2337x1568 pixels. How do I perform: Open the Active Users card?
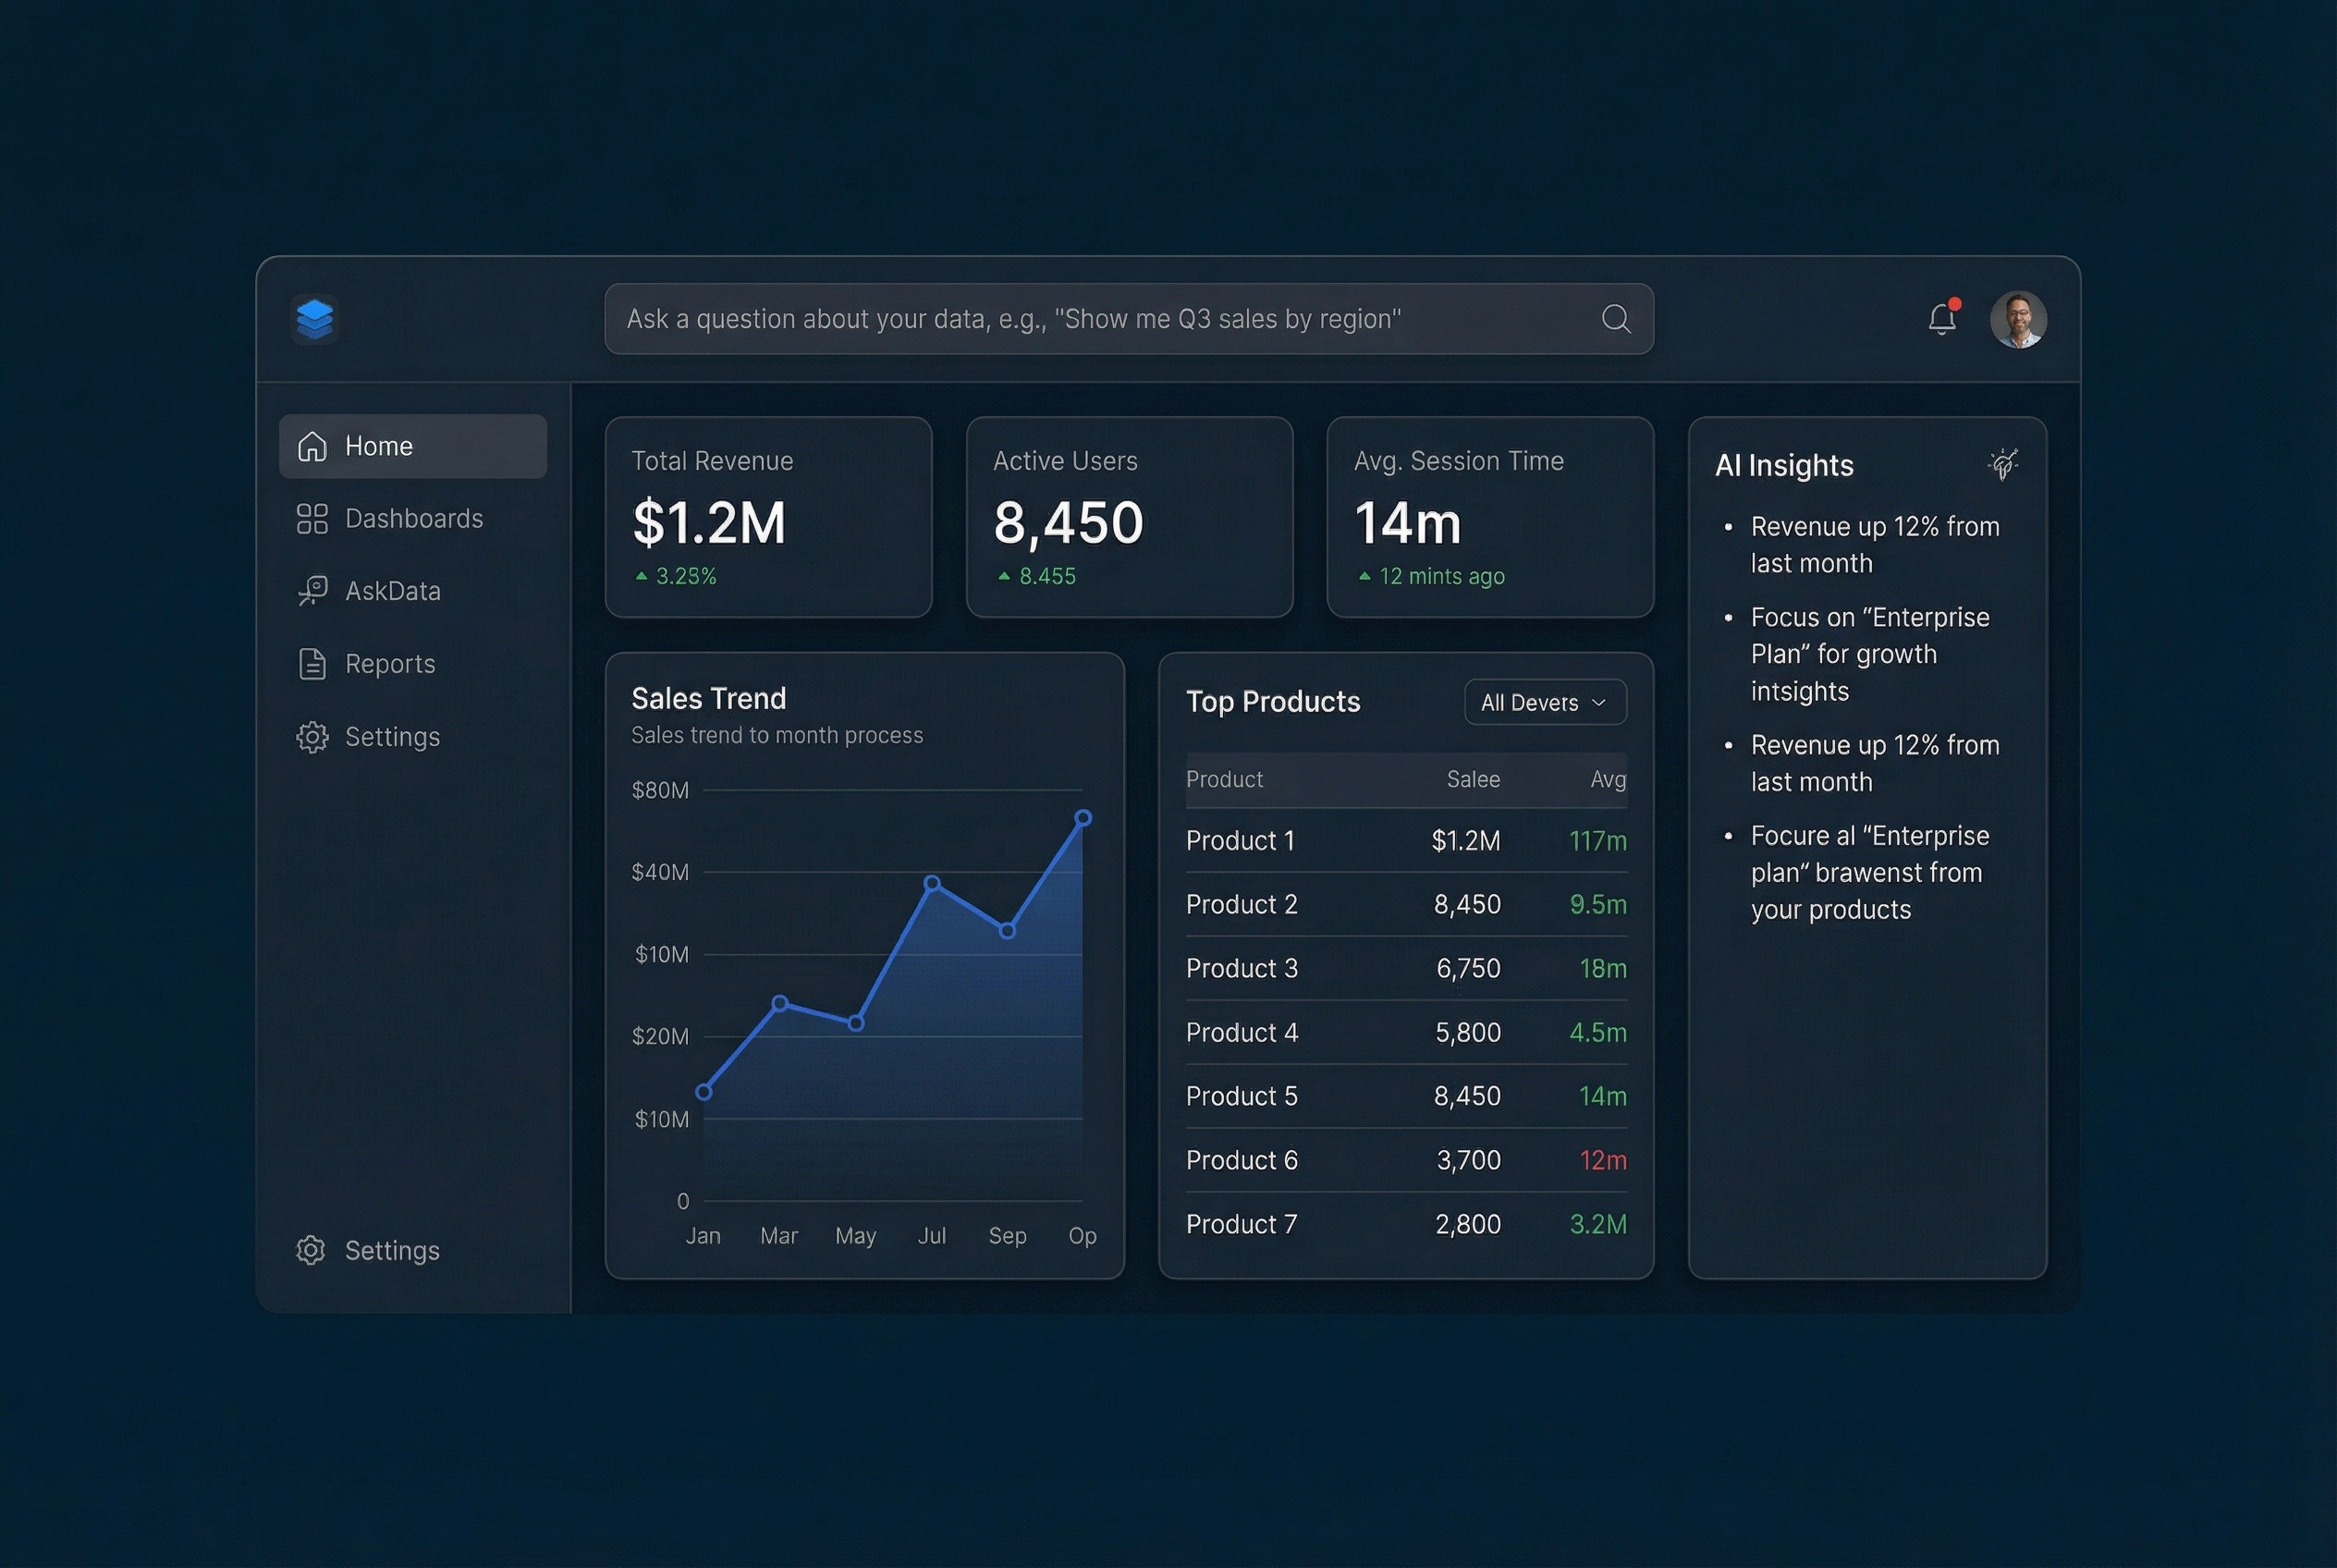(x=1129, y=517)
